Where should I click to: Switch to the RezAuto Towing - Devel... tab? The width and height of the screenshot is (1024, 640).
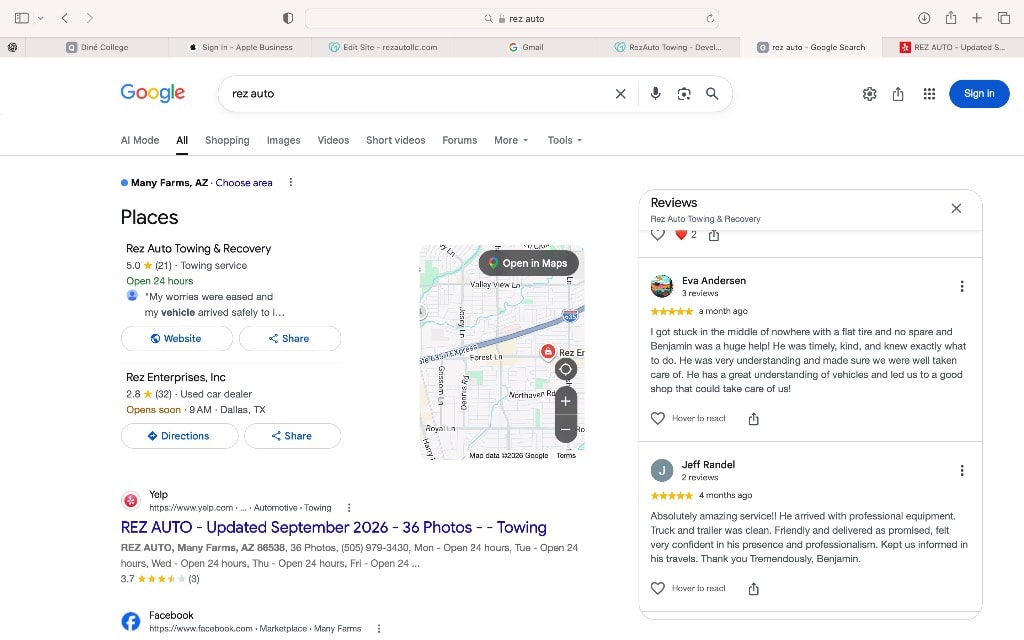[x=668, y=47]
